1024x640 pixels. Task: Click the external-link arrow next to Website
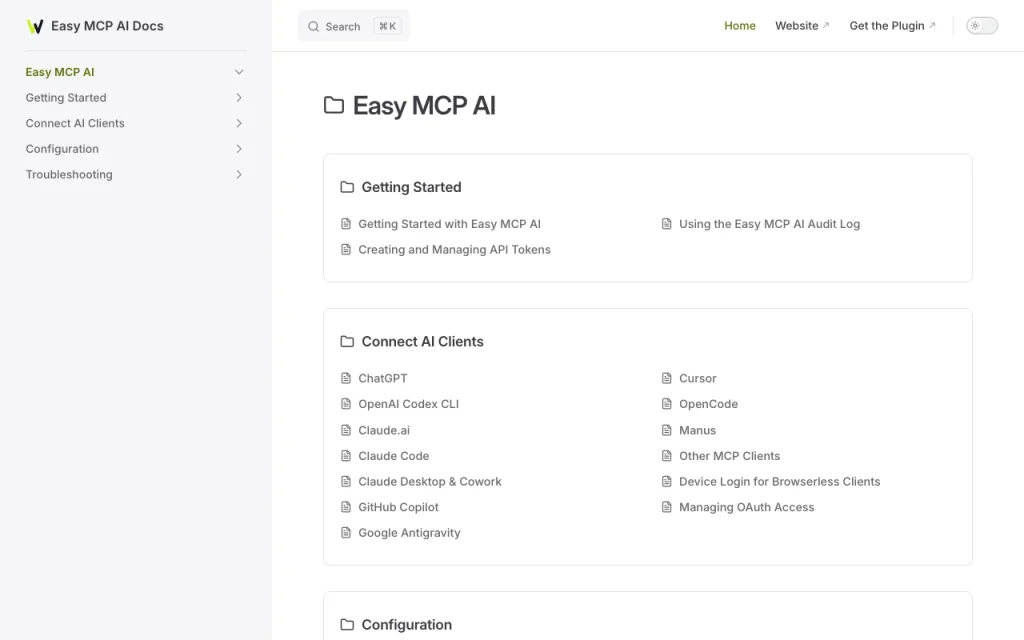tap(826, 25)
